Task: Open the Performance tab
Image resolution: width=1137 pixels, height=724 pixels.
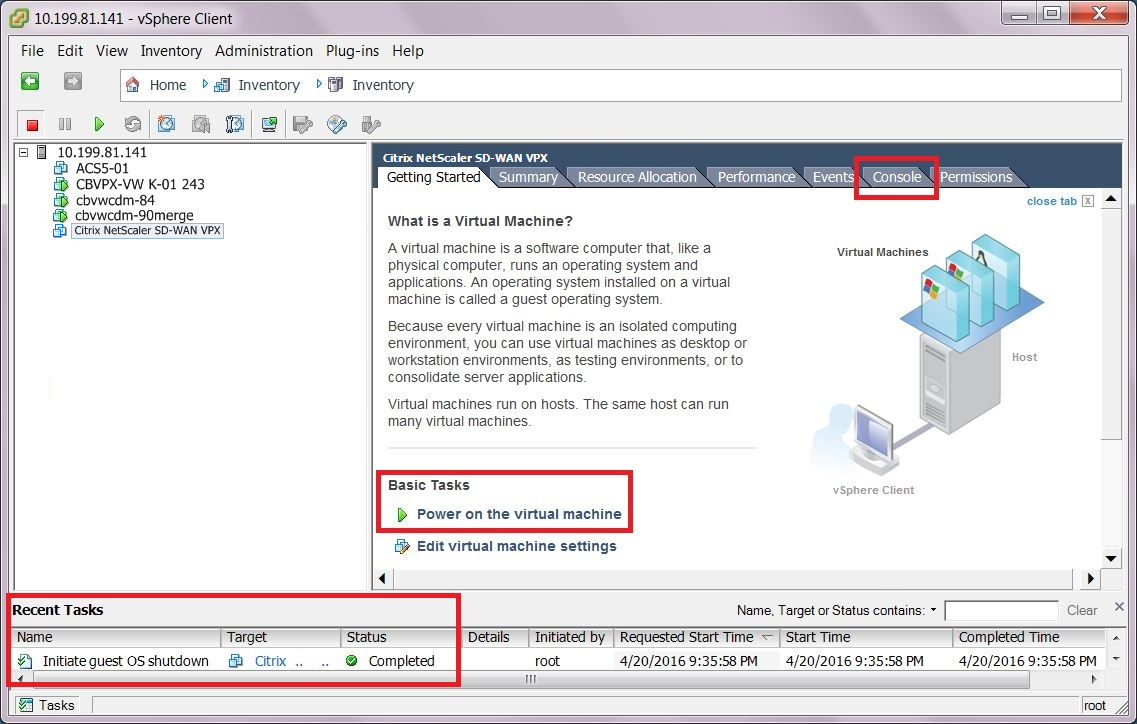Action: point(756,177)
